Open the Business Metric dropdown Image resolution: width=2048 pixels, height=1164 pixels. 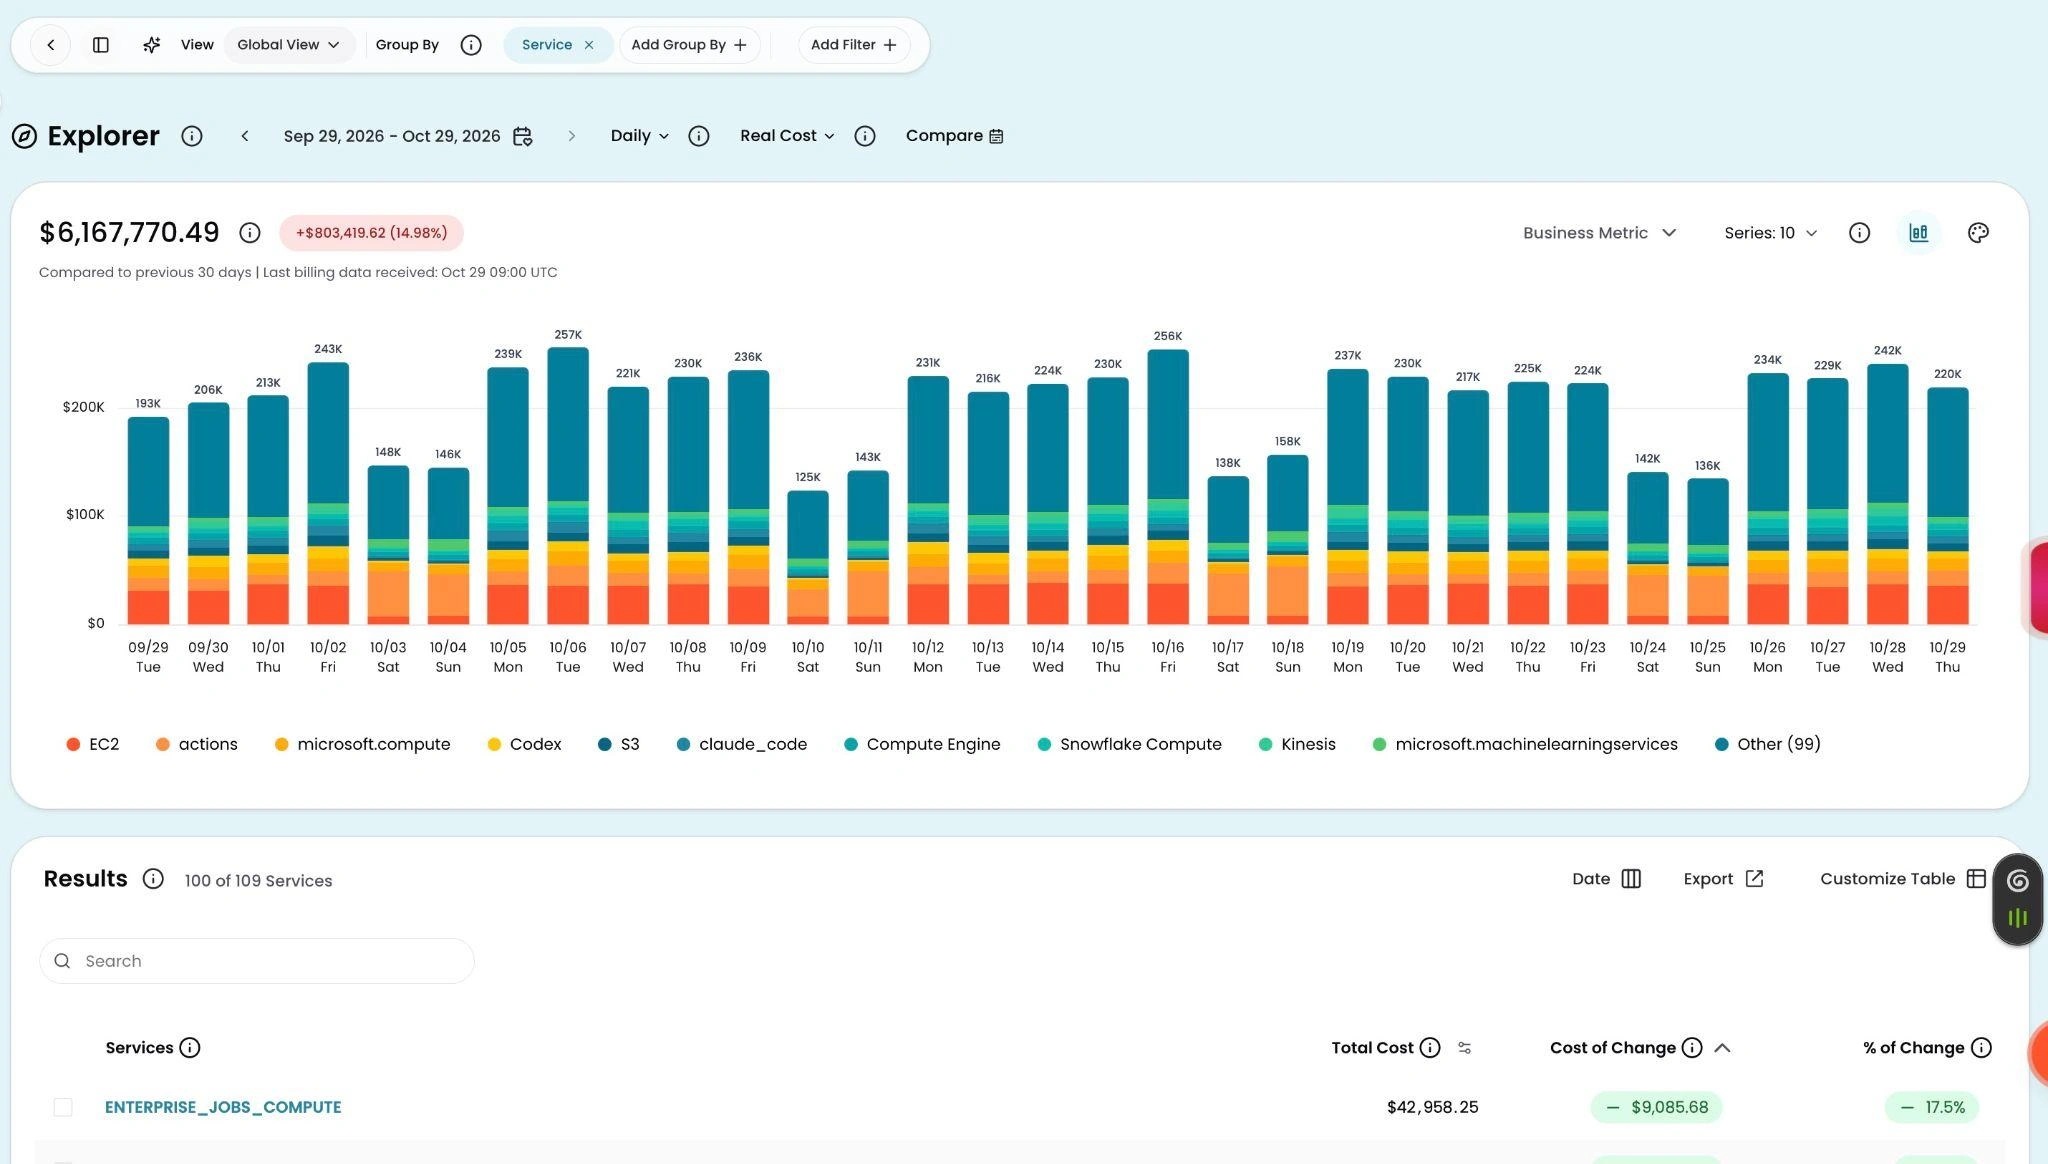[1599, 233]
